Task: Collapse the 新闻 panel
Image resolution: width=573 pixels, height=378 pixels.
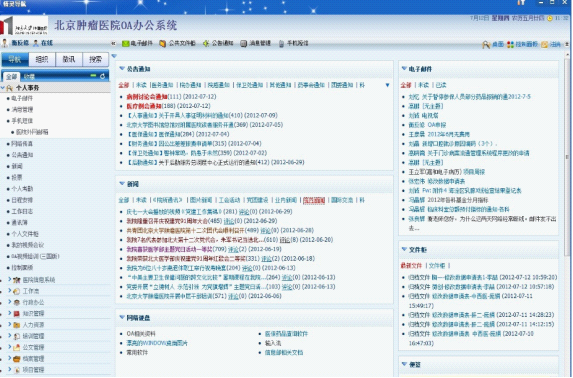Action: pos(122,184)
